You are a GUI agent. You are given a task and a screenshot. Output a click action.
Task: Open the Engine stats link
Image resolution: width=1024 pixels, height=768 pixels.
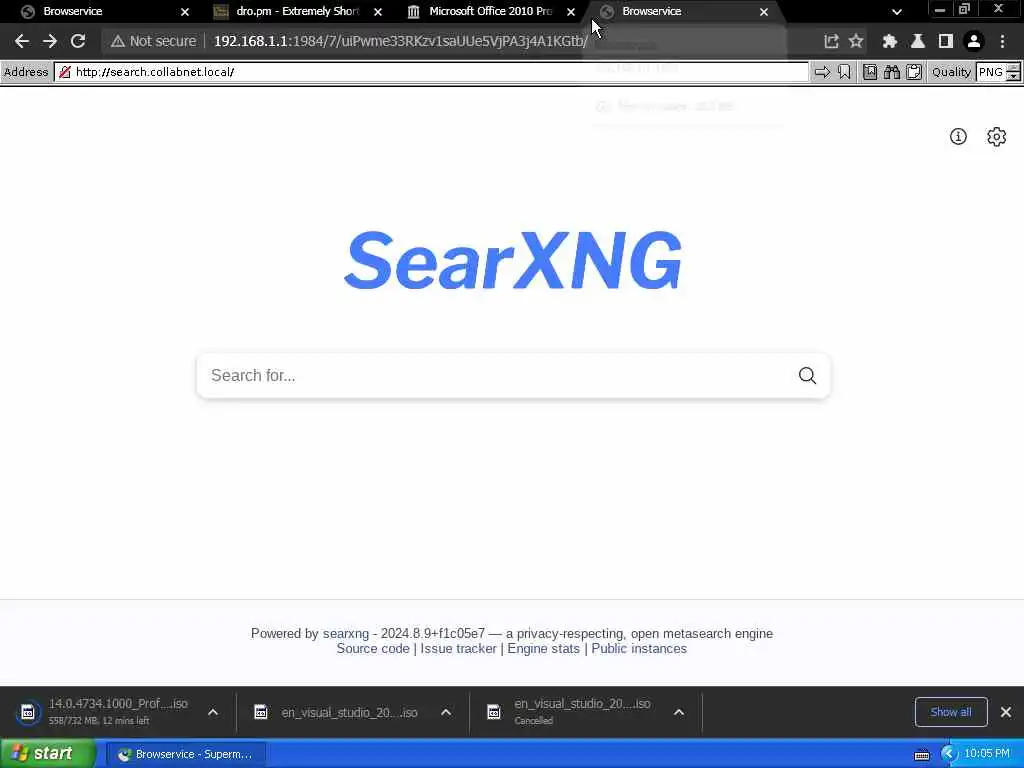[543, 648]
